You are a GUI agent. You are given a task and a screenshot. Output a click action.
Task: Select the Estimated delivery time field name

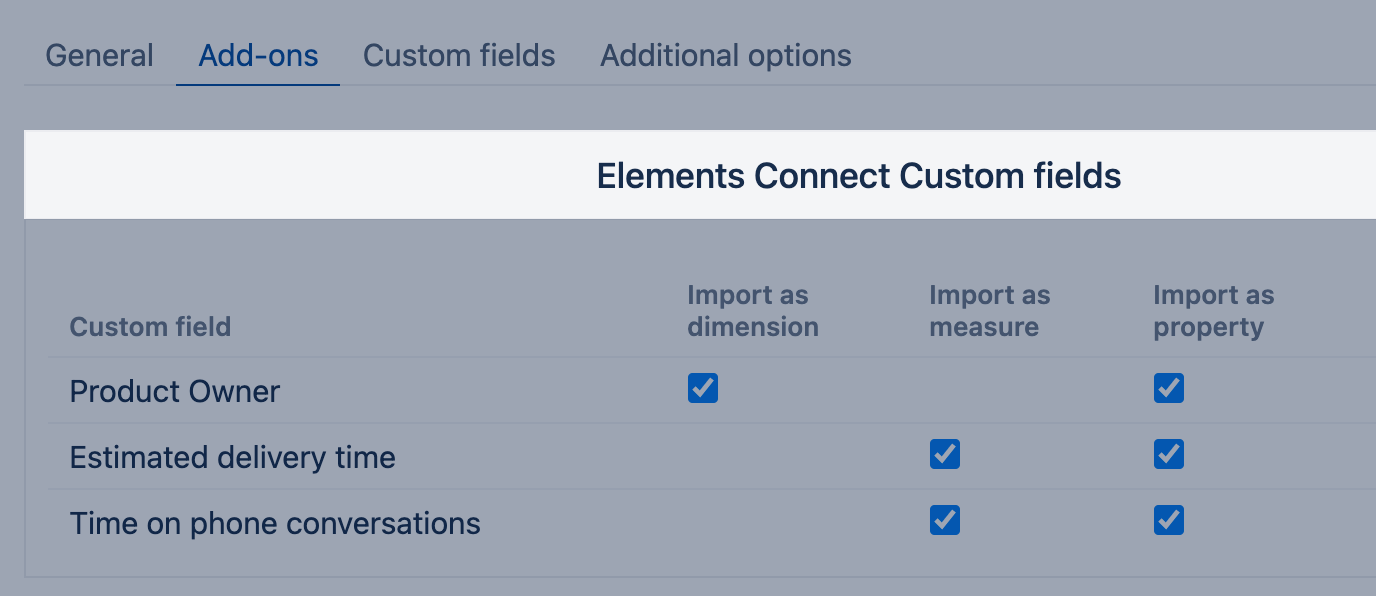click(x=233, y=457)
